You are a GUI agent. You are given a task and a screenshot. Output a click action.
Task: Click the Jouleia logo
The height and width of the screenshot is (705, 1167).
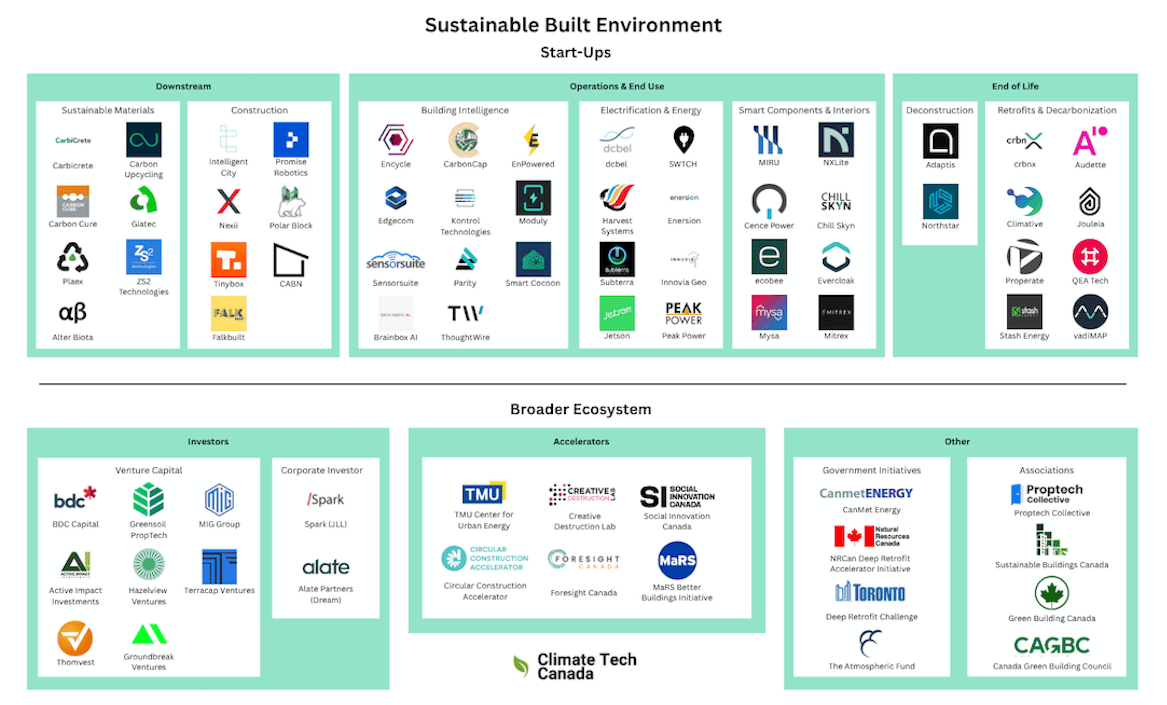[x=1090, y=202]
